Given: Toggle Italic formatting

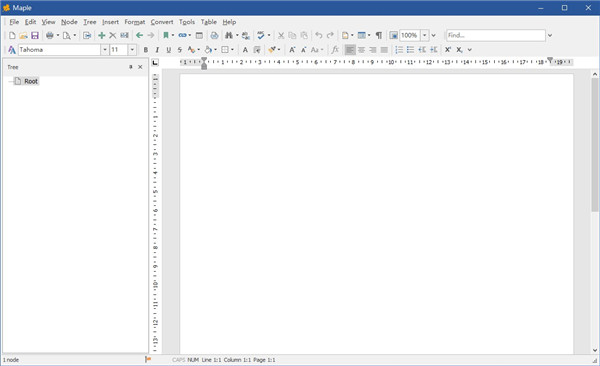Looking at the screenshot, I should (157, 50).
